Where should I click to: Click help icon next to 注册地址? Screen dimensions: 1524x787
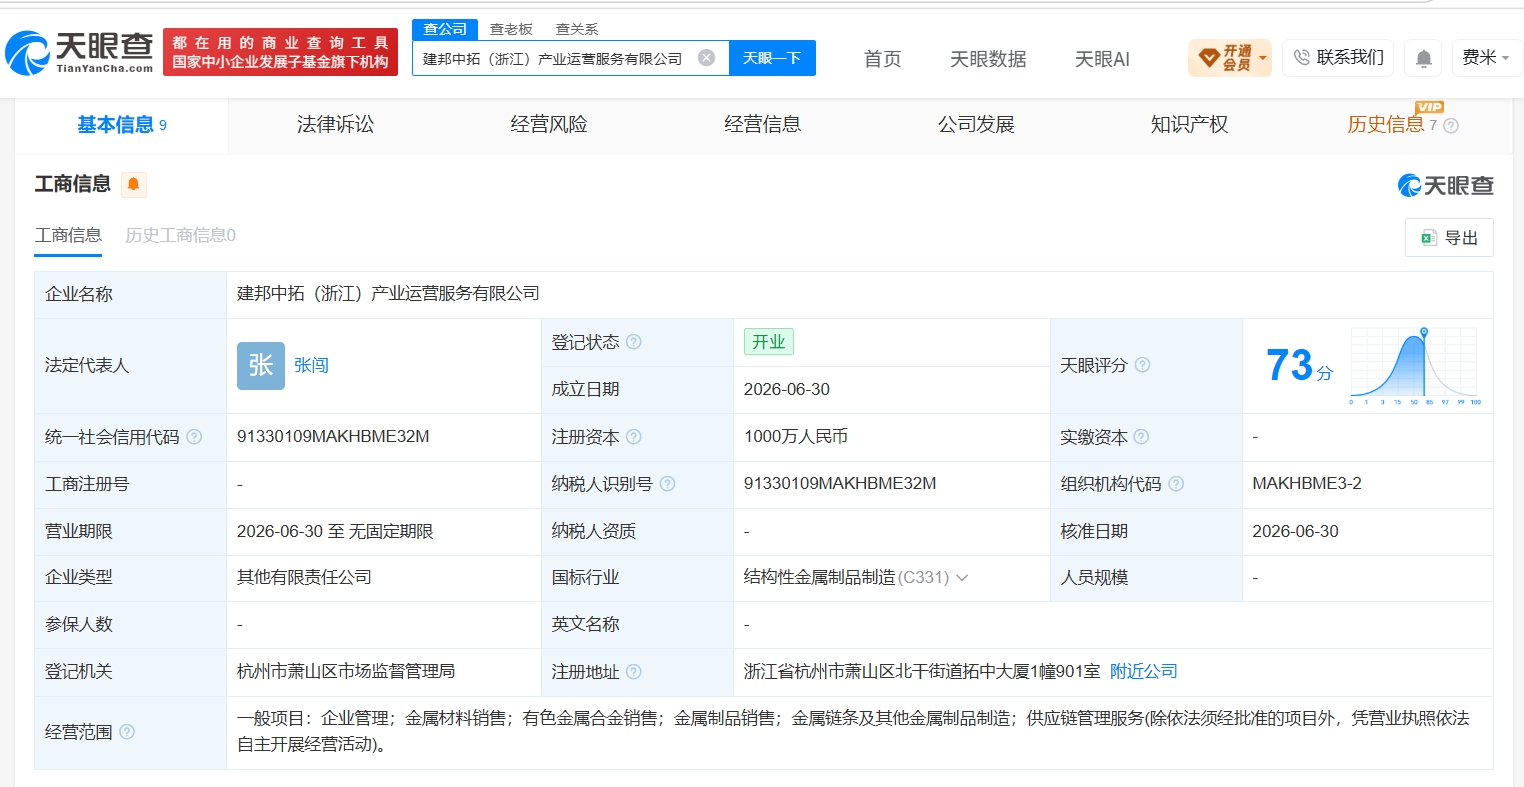[634, 672]
